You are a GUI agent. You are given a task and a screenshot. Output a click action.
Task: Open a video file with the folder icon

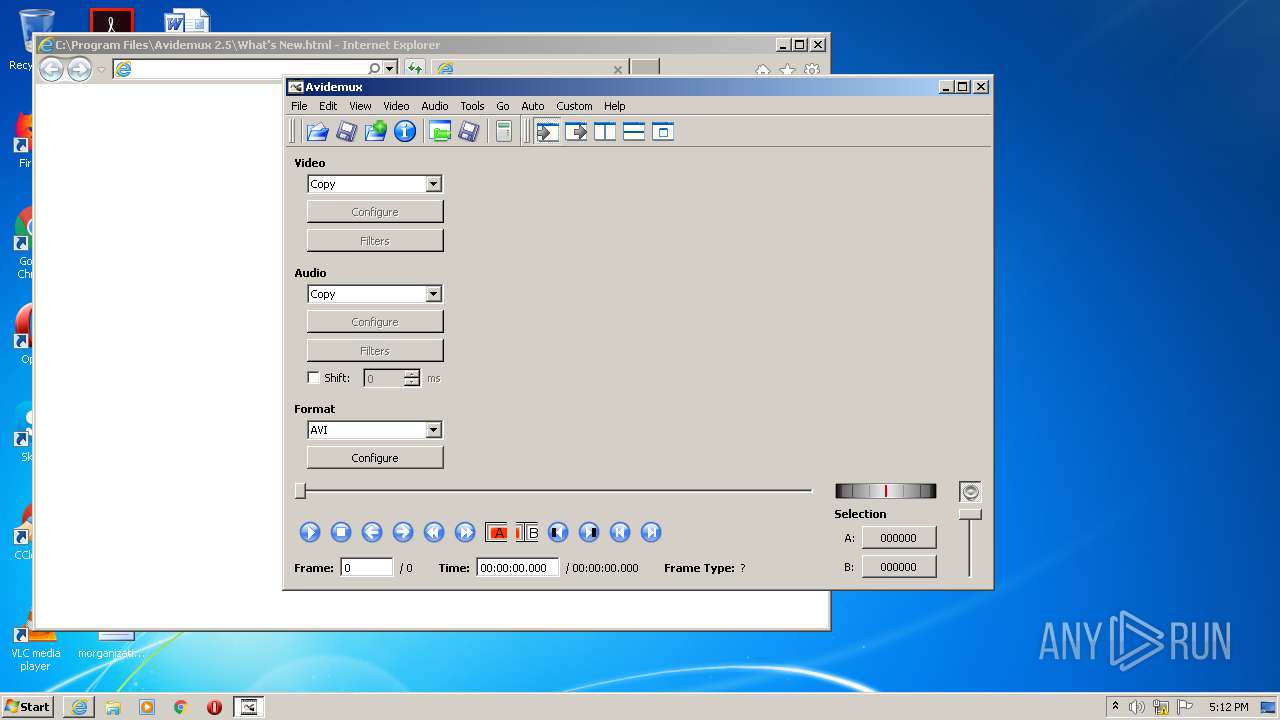click(x=317, y=131)
